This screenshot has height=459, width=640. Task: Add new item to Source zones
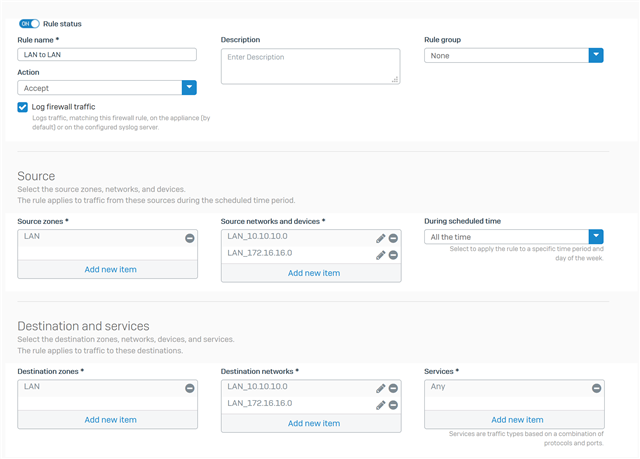[x=110, y=270]
